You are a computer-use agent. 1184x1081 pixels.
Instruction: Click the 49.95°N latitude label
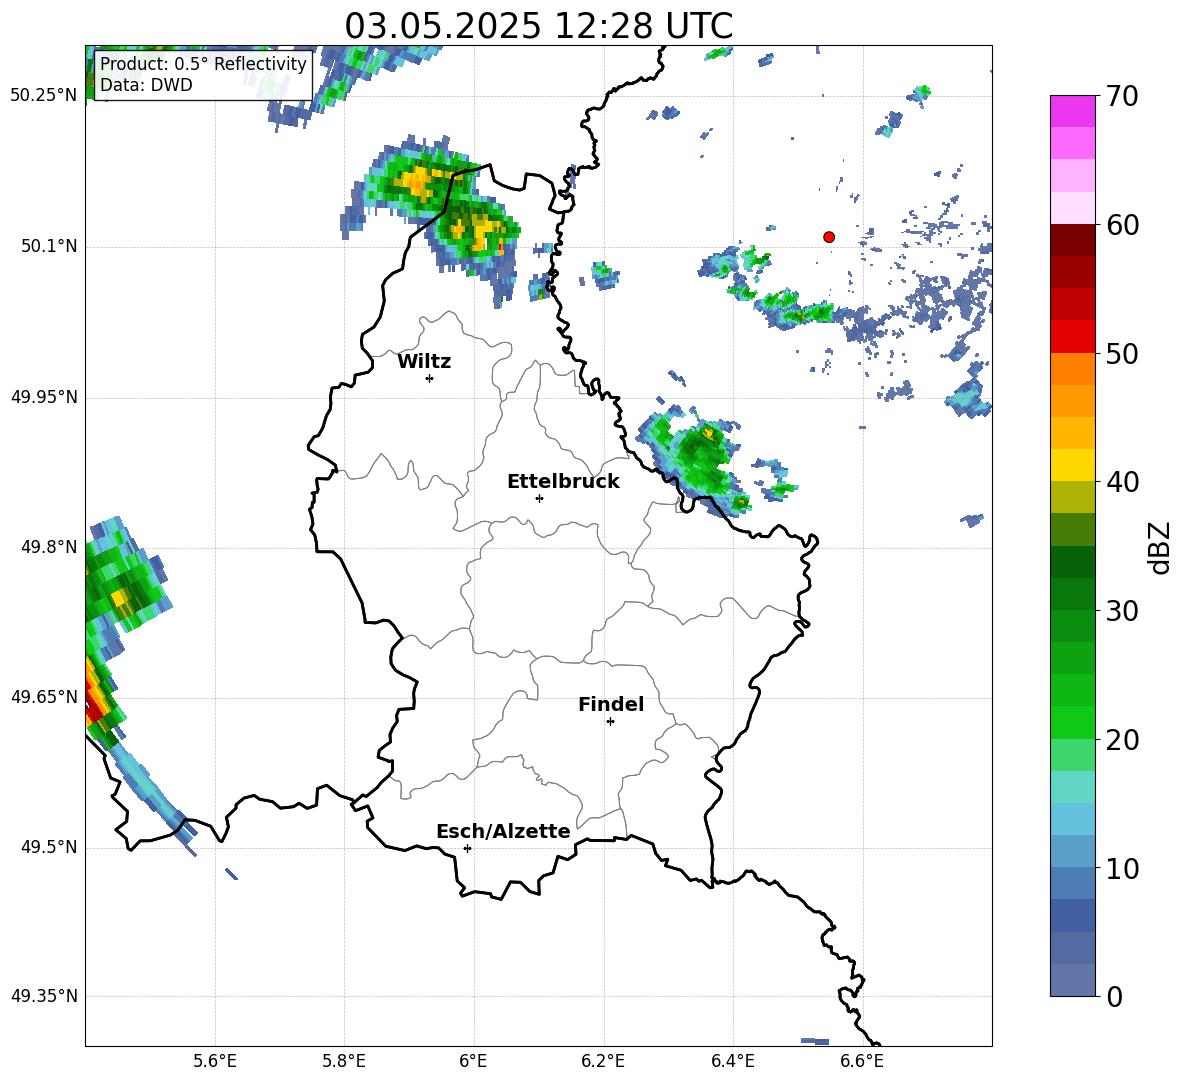44,397
